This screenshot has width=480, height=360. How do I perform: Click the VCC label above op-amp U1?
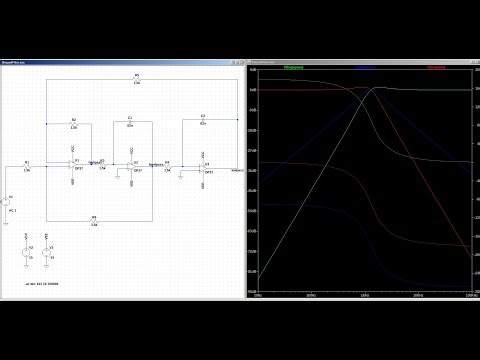73,149
